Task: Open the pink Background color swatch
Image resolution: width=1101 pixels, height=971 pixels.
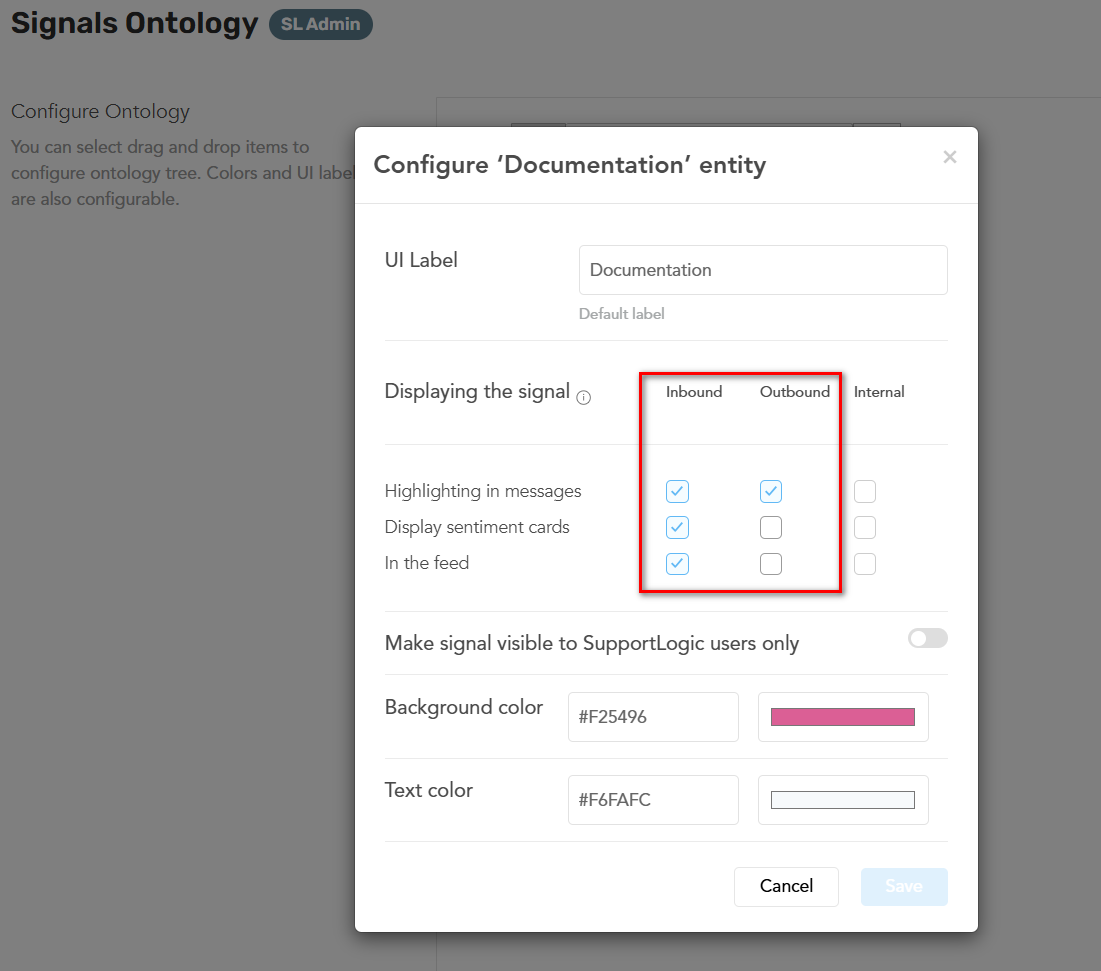Action: tap(843, 717)
